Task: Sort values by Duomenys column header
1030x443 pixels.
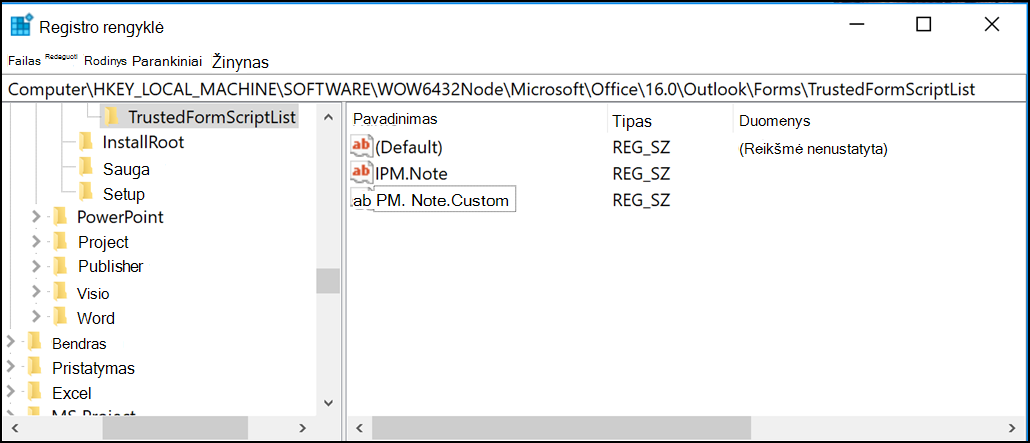Action: (774, 122)
